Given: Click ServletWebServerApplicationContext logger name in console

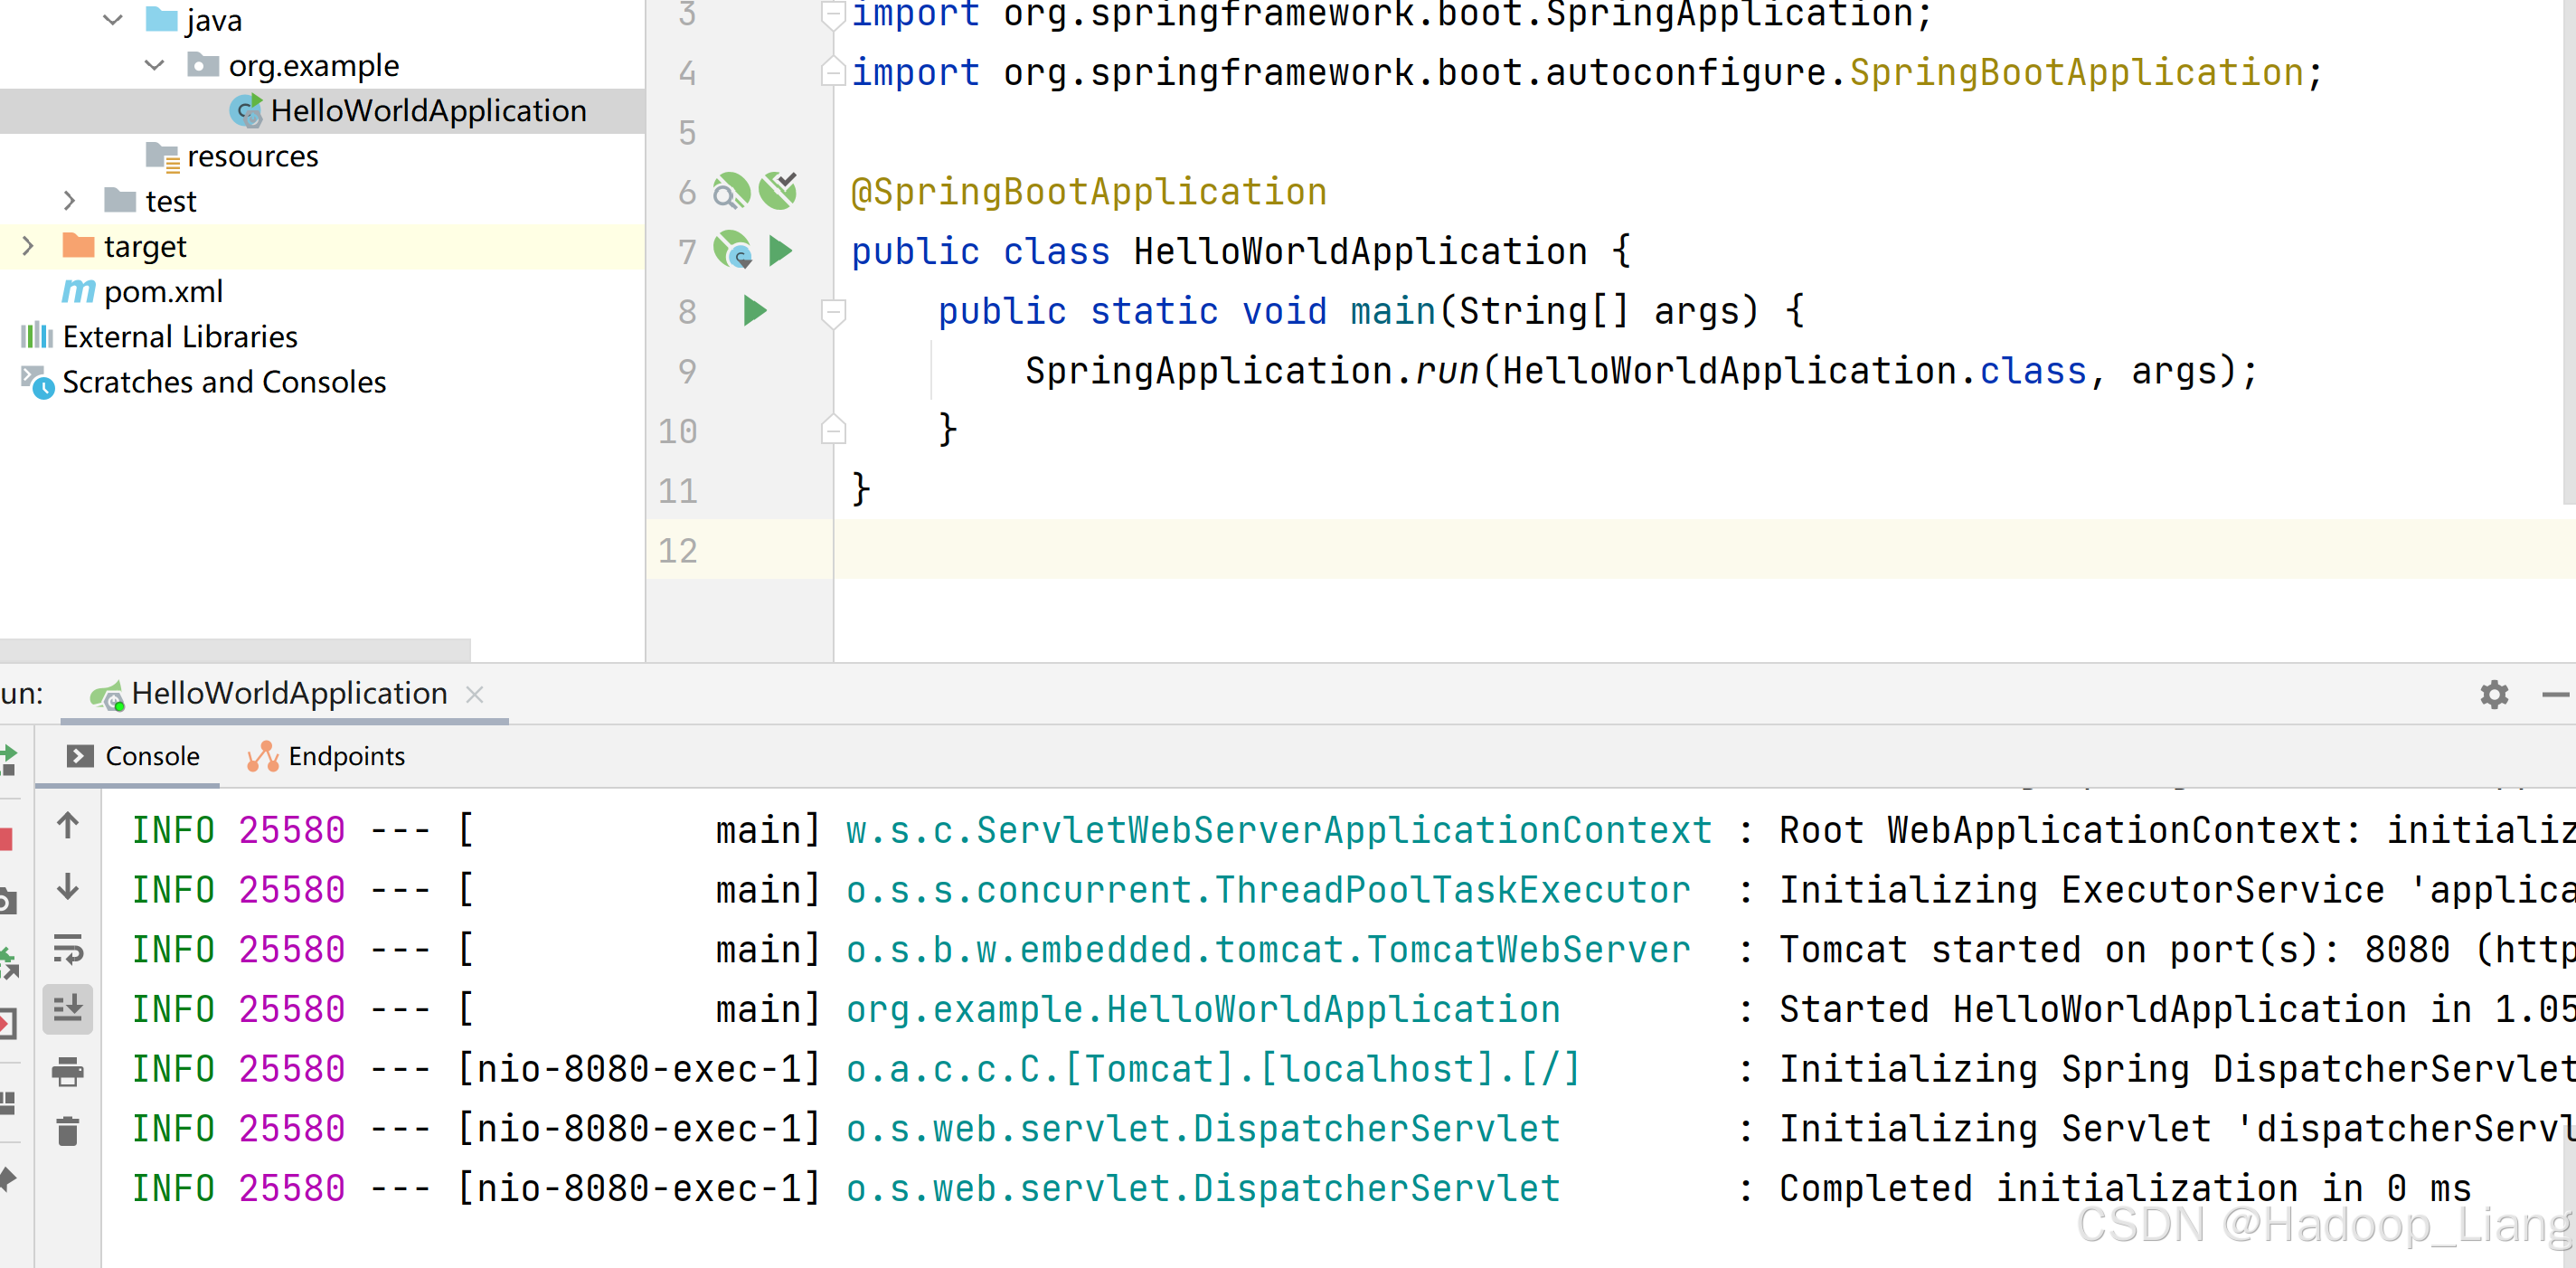Looking at the screenshot, I should (1279, 830).
